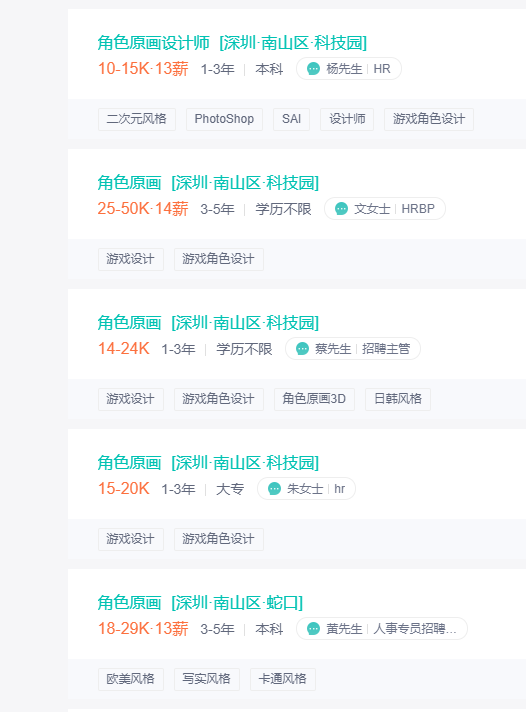Click chat icon next to 杨先生 HR
Image resolution: width=526 pixels, height=712 pixels.
coord(313,69)
